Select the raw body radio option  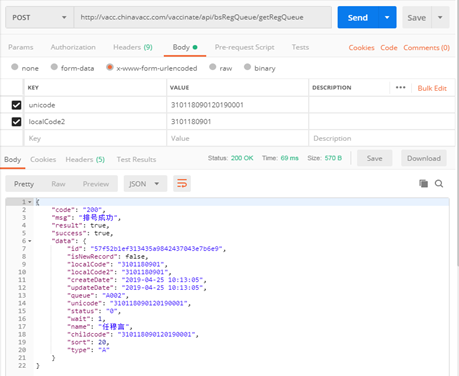point(213,67)
